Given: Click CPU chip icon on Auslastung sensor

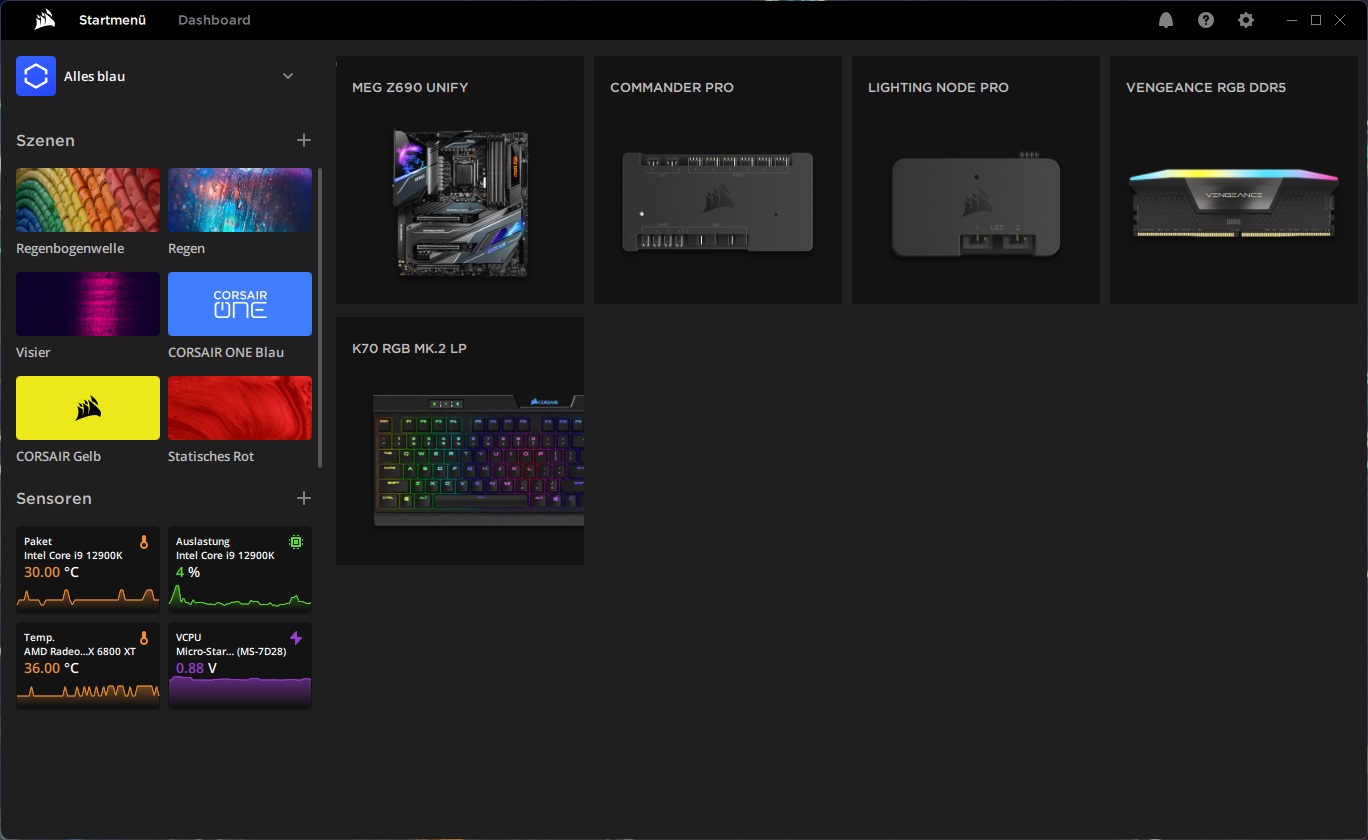Looking at the screenshot, I should (x=296, y=542).
